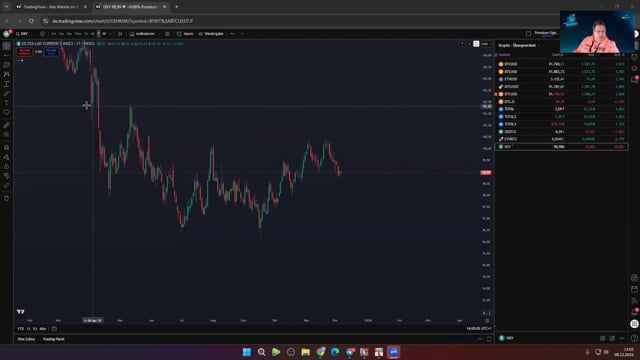Toggle lock all drawings
Viewport: 640px width, 360px height.
tap(7, 166)
